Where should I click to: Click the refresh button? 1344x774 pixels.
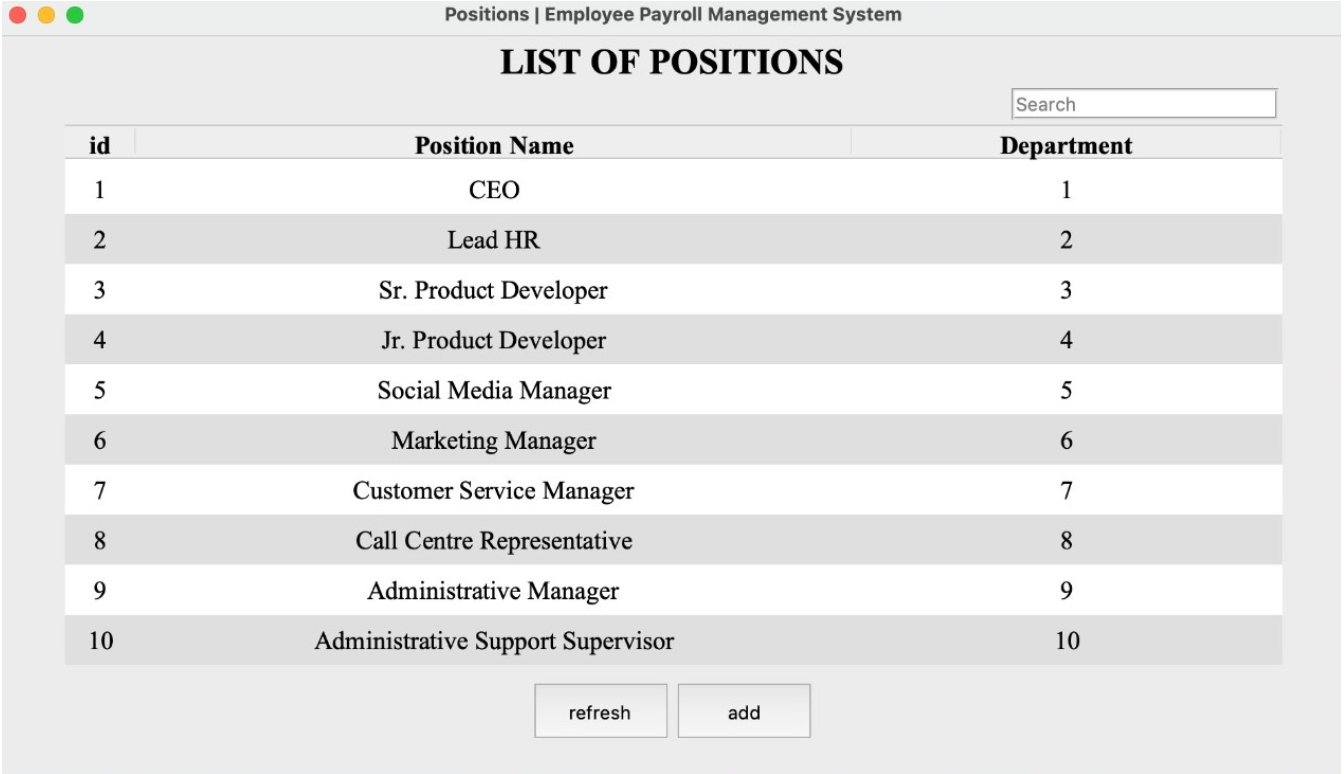click(x=602, y=712)
